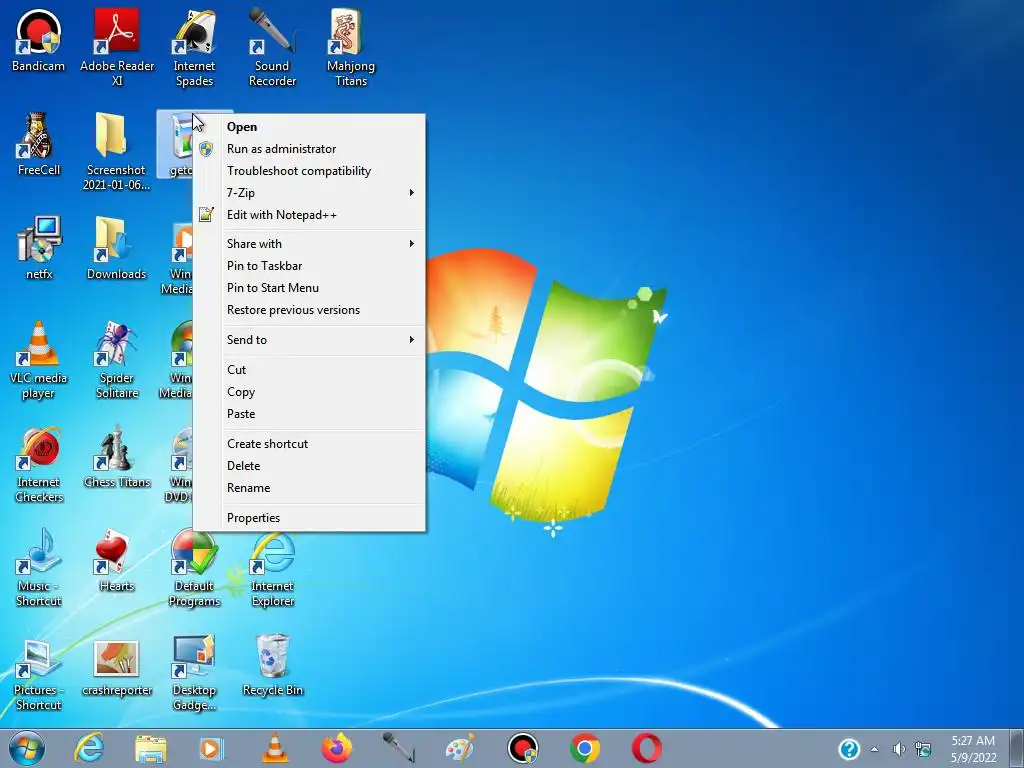Open Windows Media Player from the taskbar
The height and width of the screenshot is (768, 1024).
point(212,748)
